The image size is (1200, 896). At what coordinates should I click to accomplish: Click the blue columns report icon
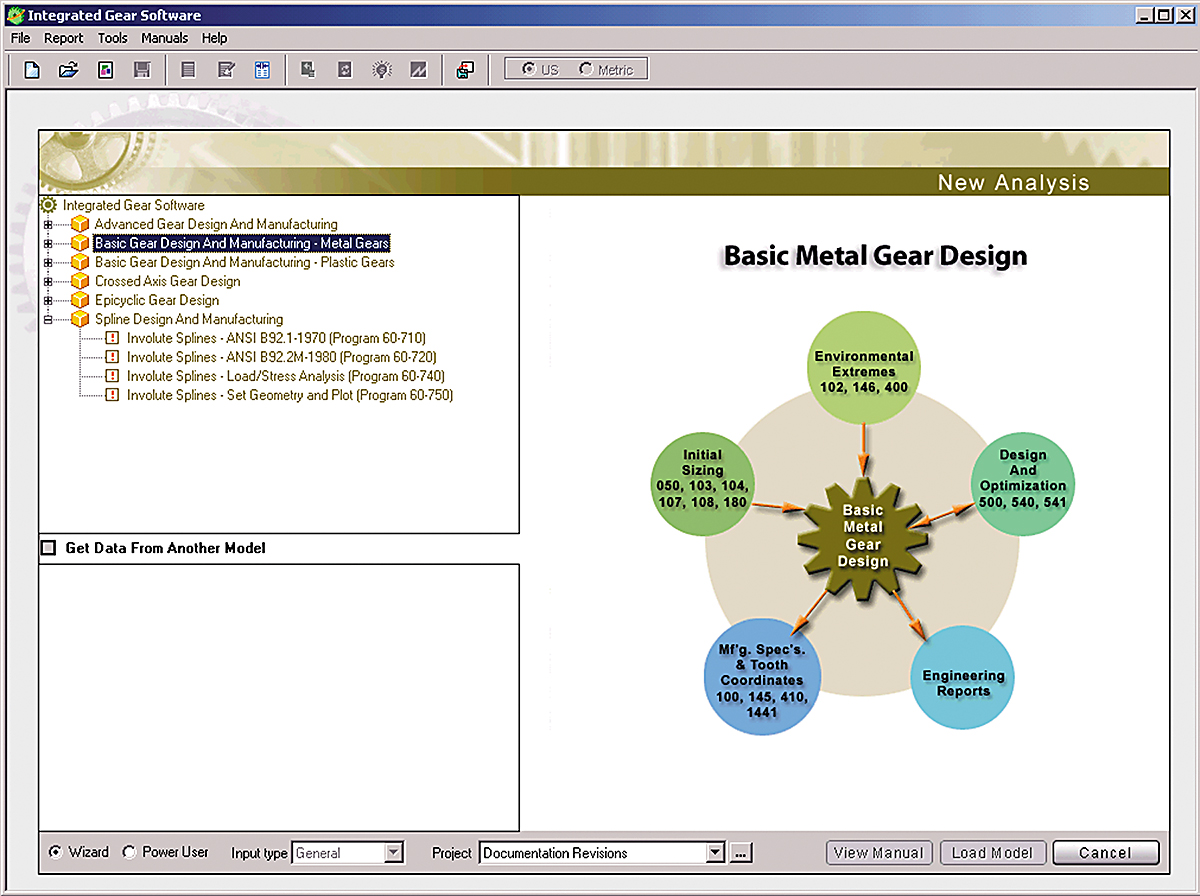pyautogui.click(x=262, y=70)
